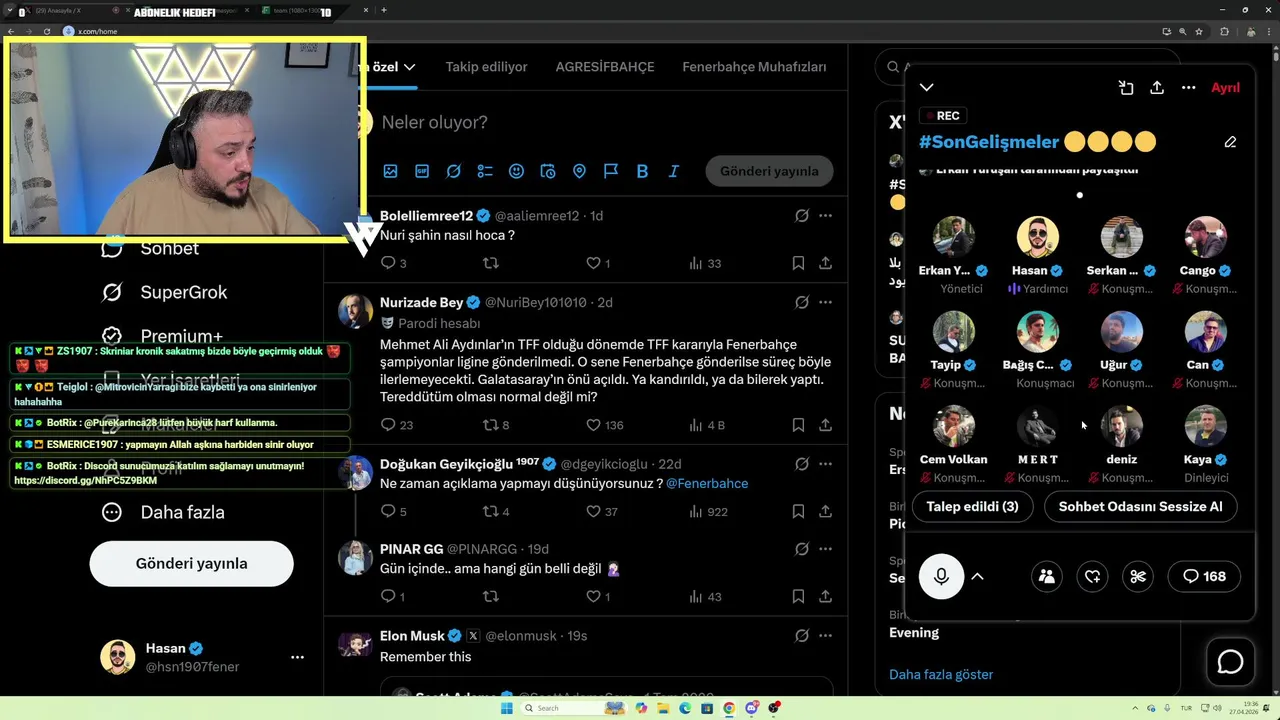This screenshot has width=1280, height=720.
Task: Click the flag icon in the composer toolbar
Action: pyautogui.click(x=611, y=171)
